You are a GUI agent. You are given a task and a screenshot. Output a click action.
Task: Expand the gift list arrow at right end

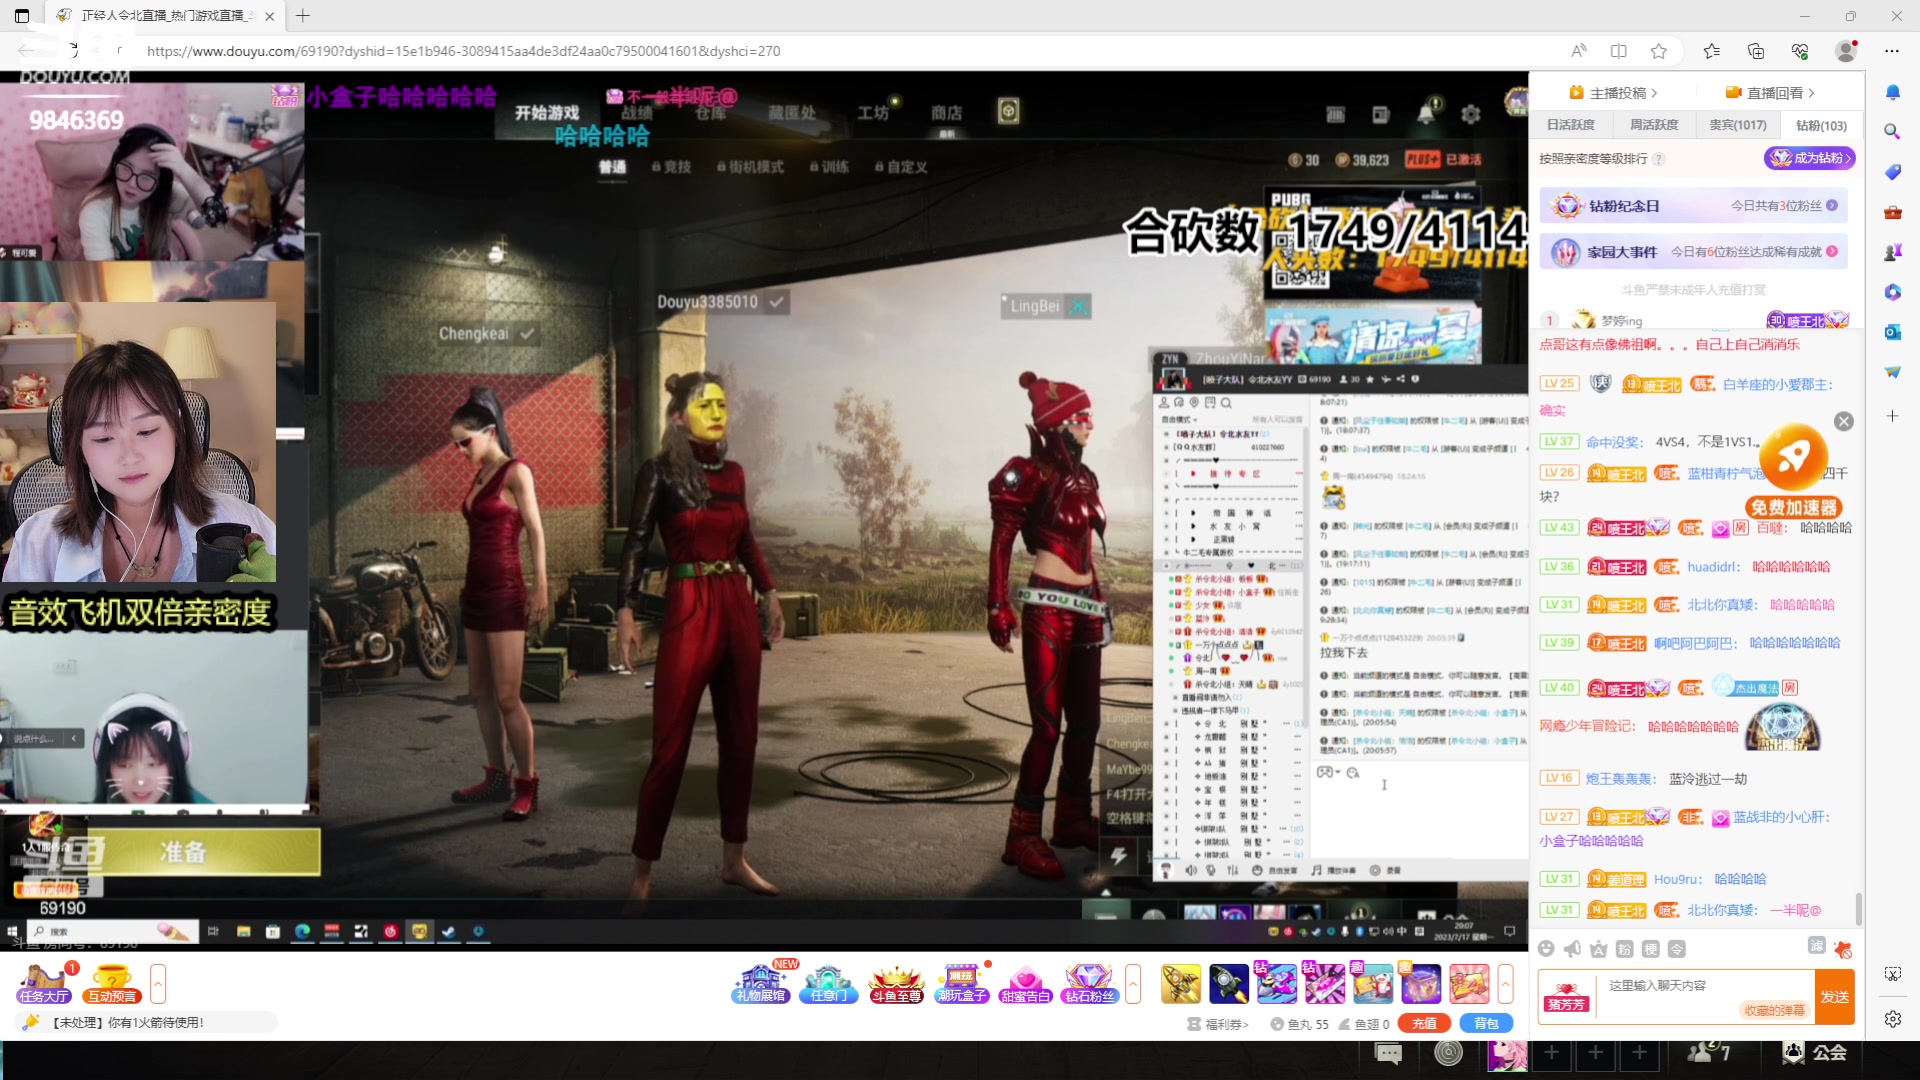pyautogui.click(x=1505, y=984)
